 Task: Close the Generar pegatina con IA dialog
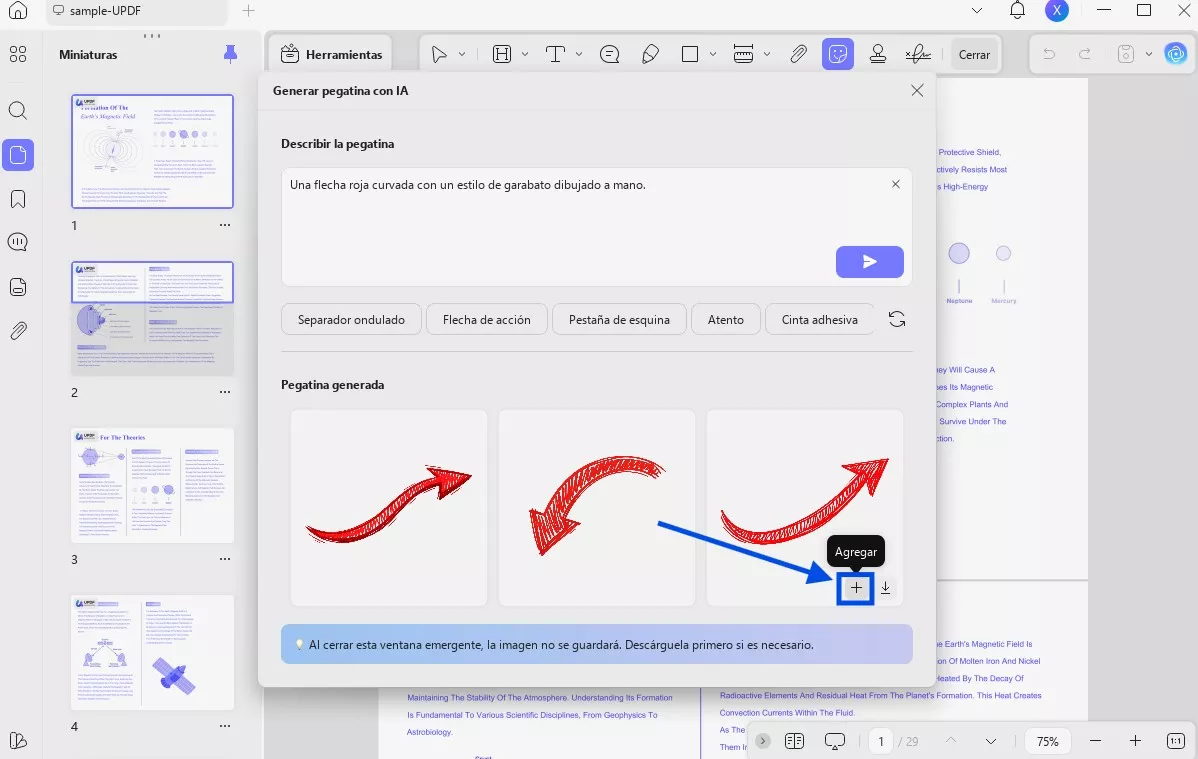pos(917,90)
